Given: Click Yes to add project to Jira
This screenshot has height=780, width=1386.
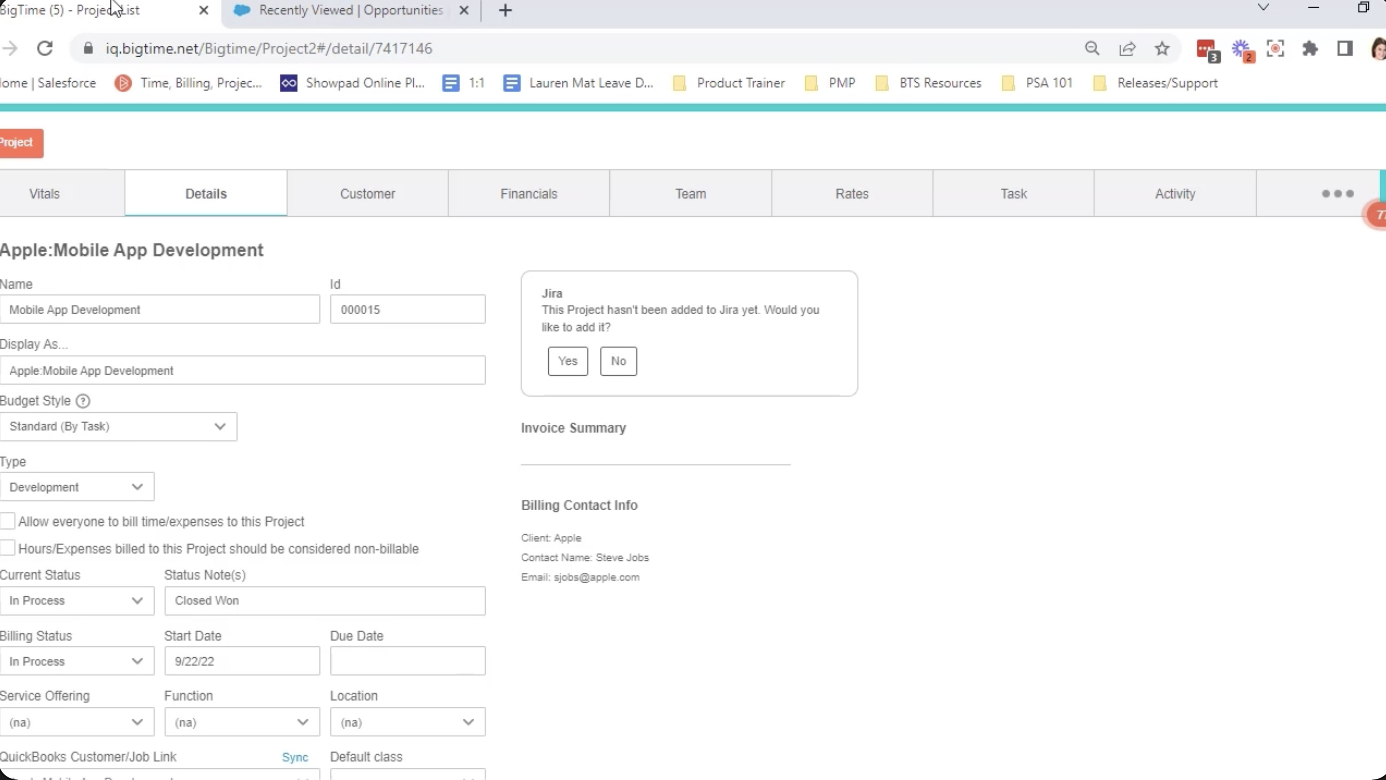Looking at the screenshot, I should pyautogui.click(x=568, y=361).
